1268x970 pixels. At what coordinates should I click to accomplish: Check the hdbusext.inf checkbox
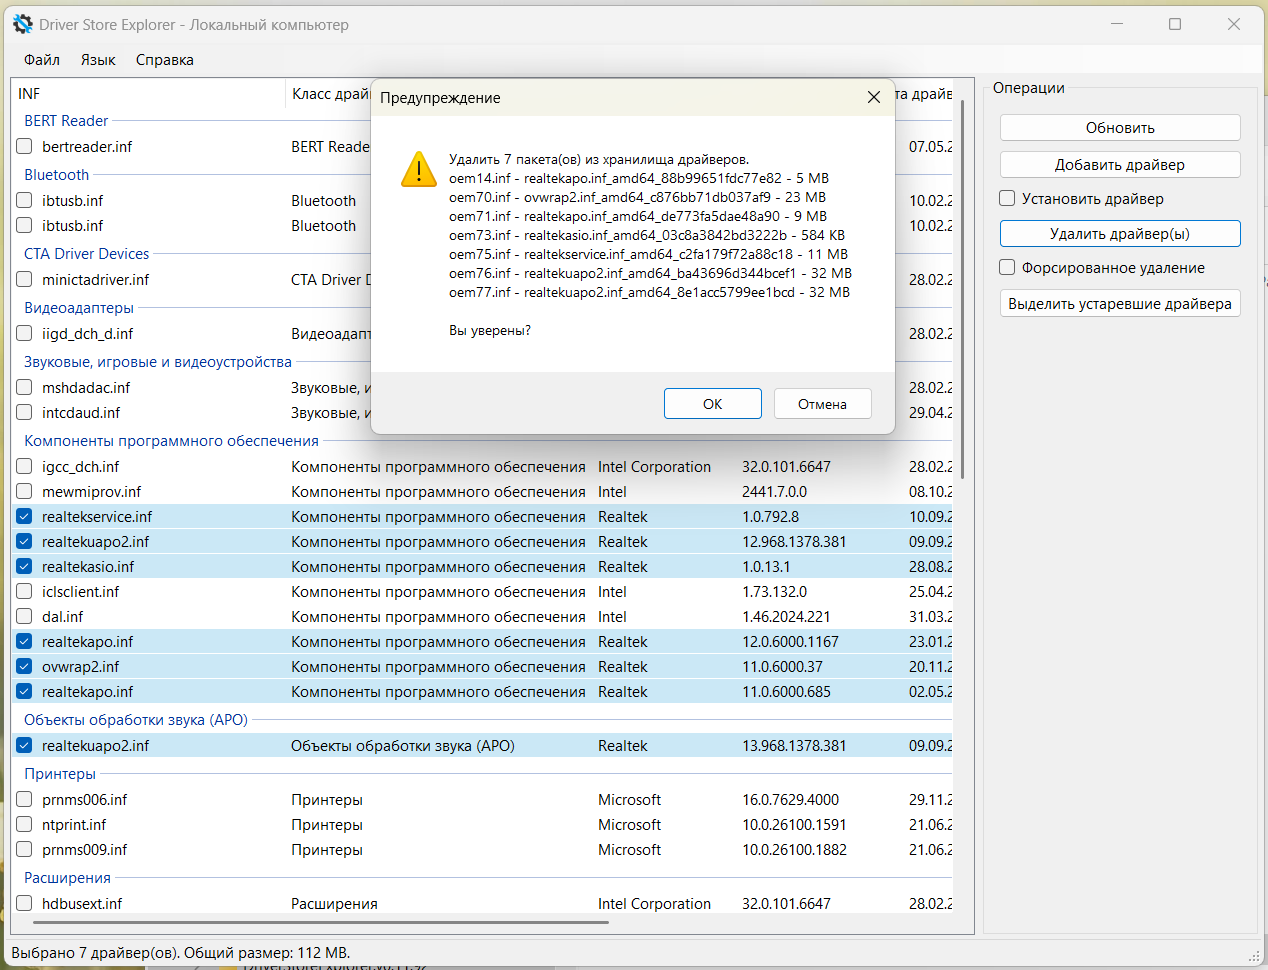(x=25, y=904)
